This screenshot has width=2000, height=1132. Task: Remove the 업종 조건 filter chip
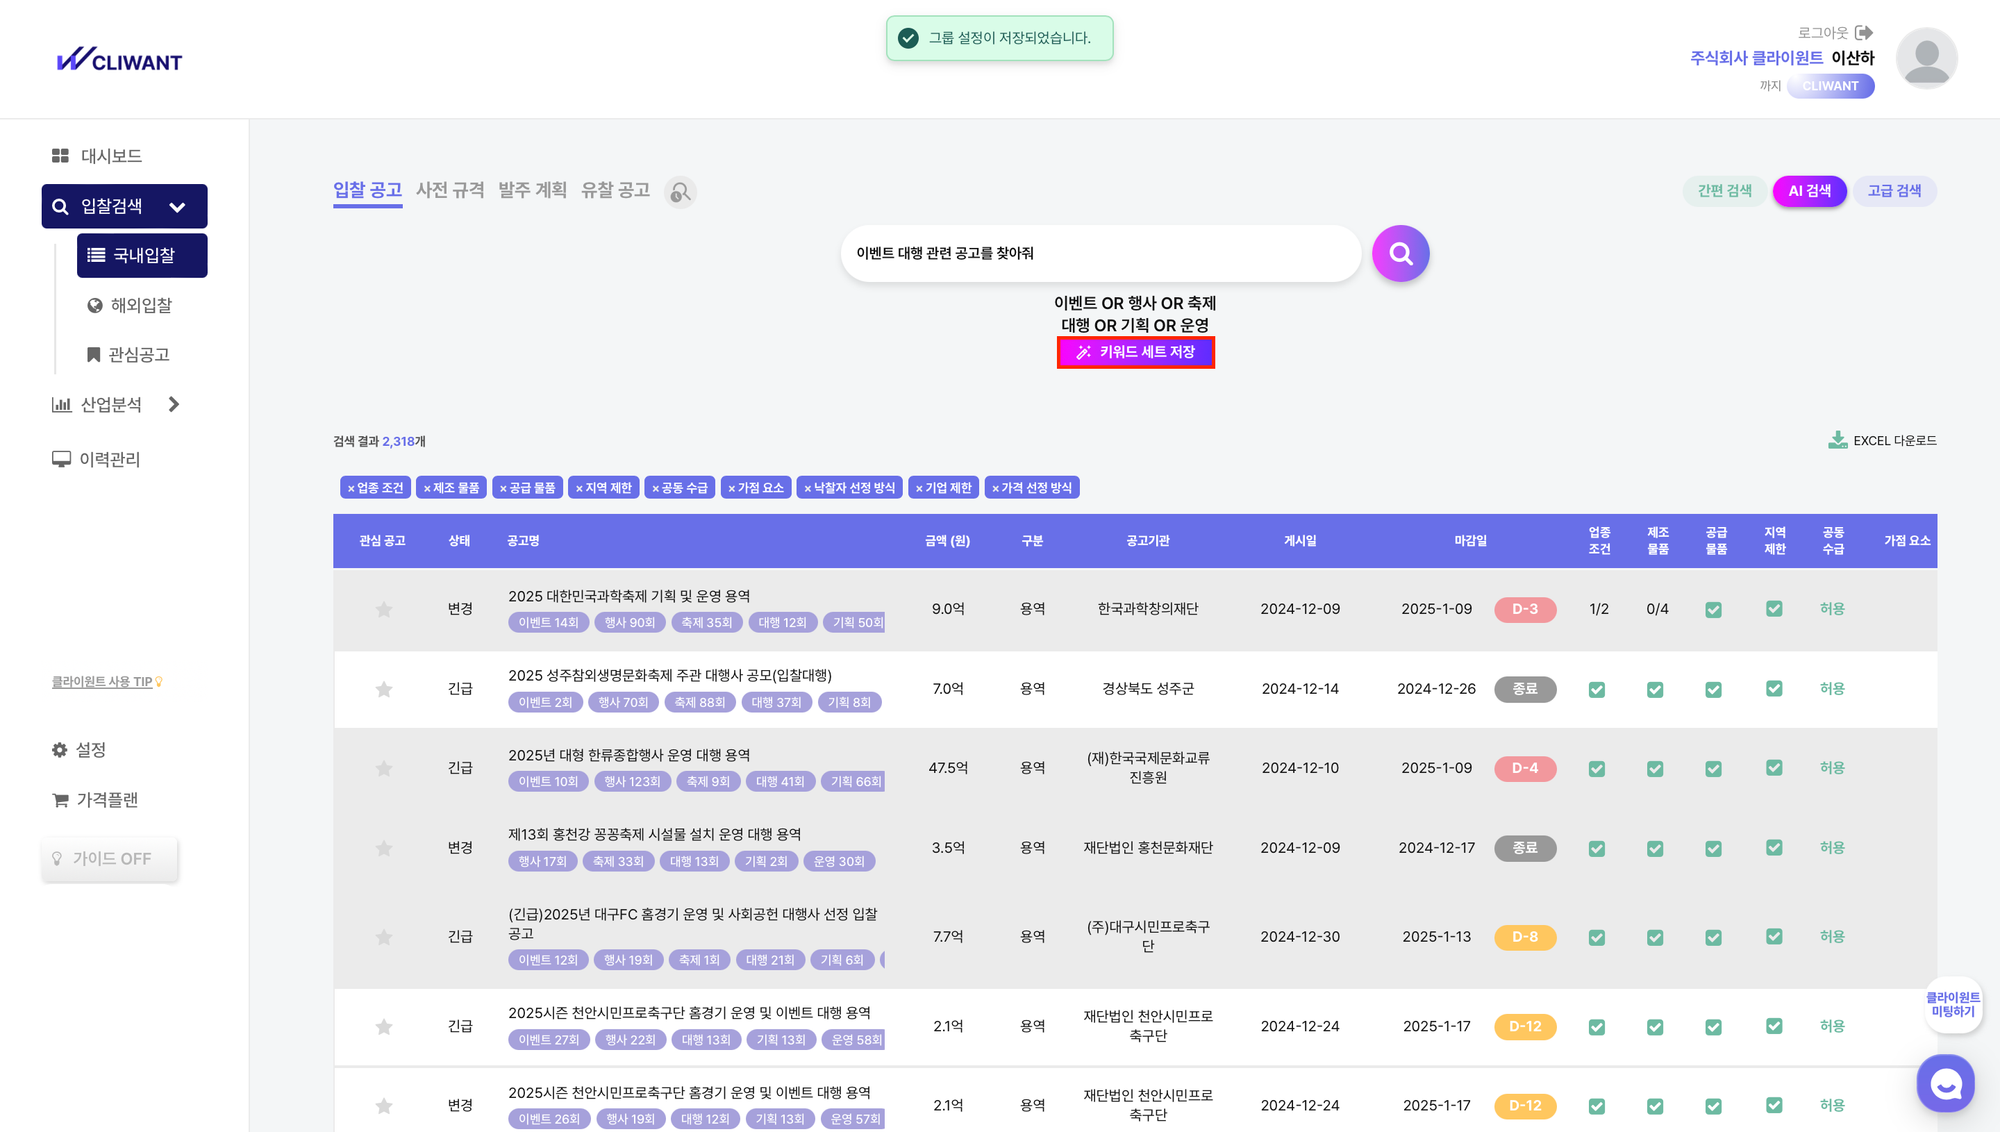click(x=351, y=488)
